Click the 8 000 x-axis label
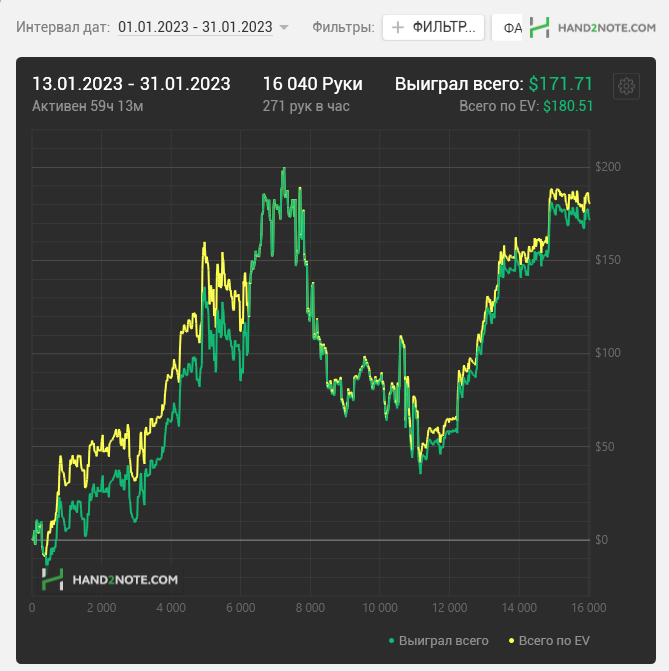669x671 pixels. 310,608
